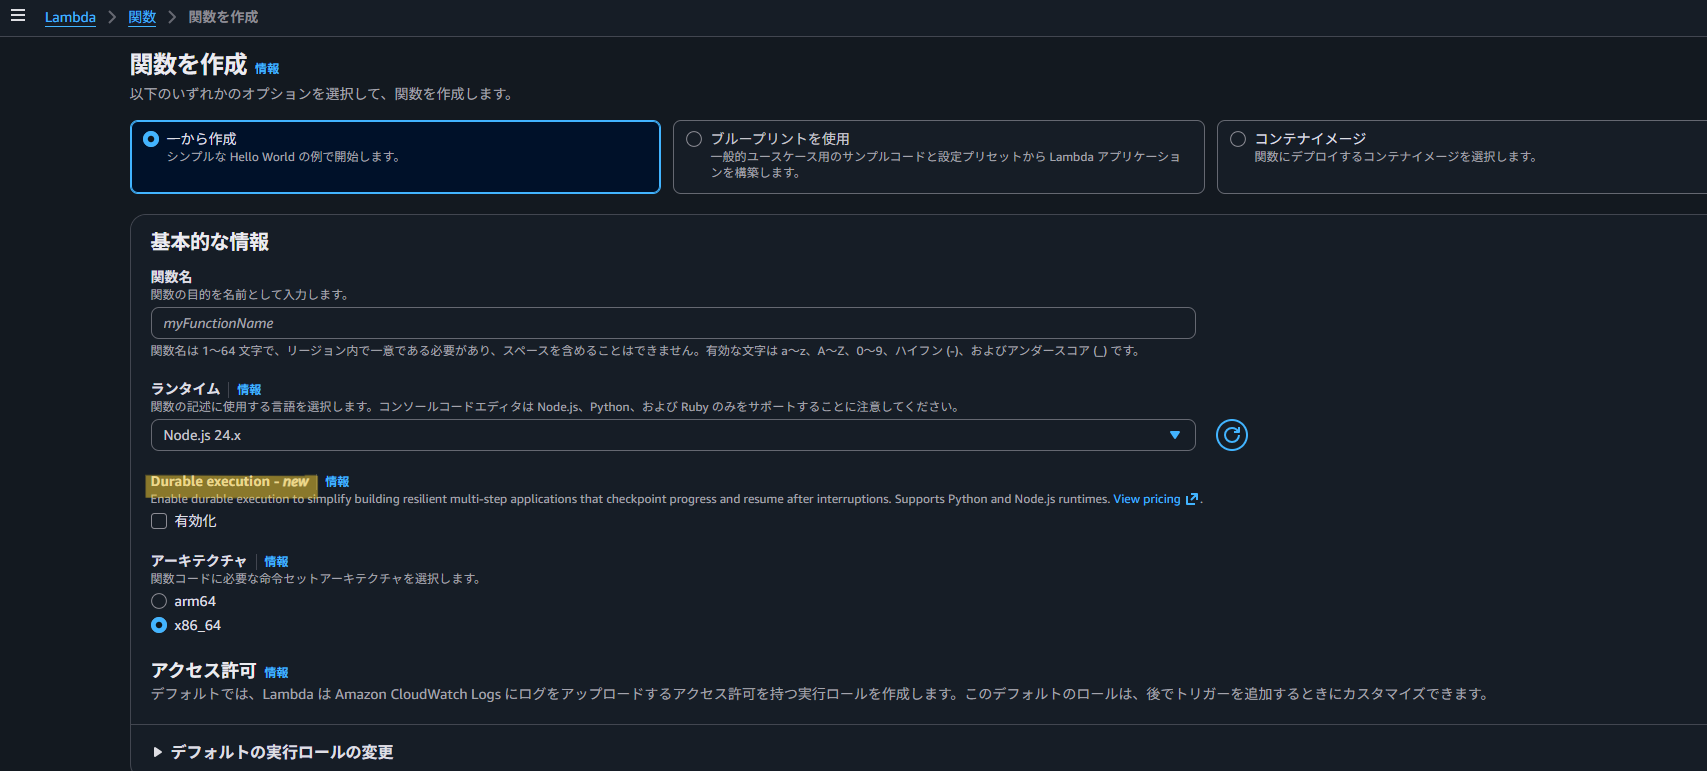This screenshot has height=771, width=1707.
Task: Select the arm64 architecture radio button
Action: 159,601
